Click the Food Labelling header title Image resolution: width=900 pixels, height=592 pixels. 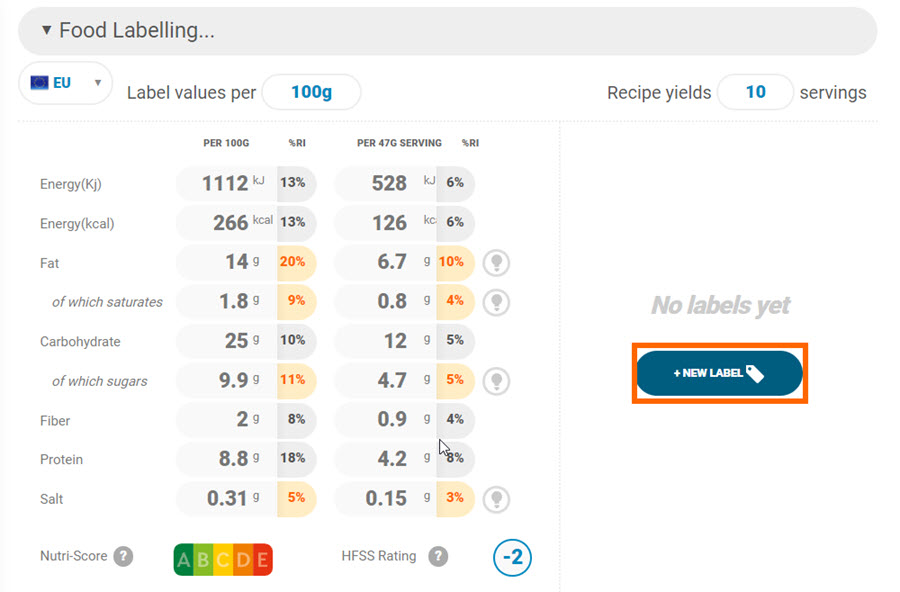tap(137, 30)
